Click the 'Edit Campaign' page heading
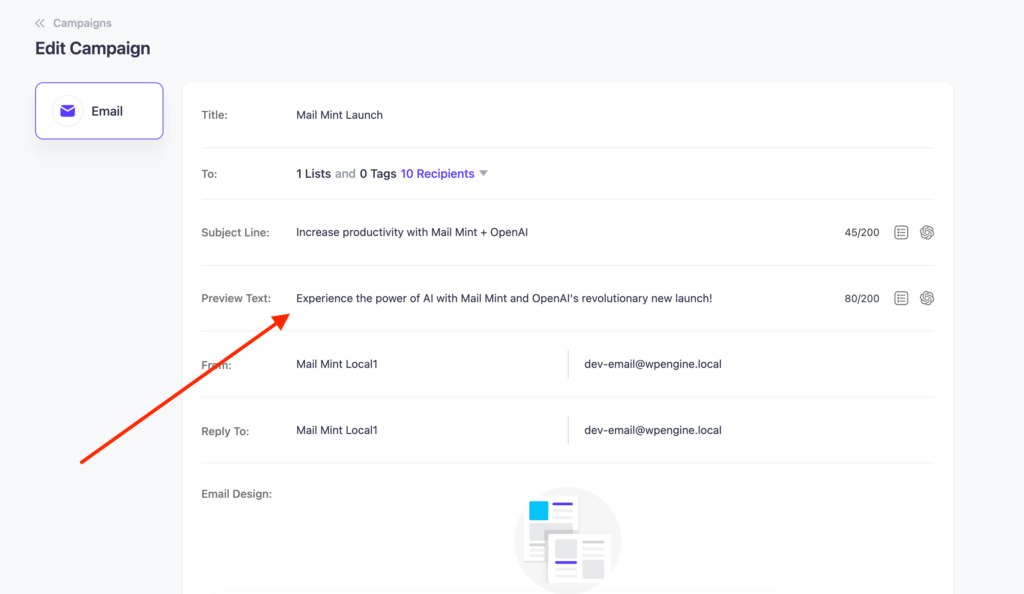Screen dimensions: 1024x594 click(x=93, y=48)
